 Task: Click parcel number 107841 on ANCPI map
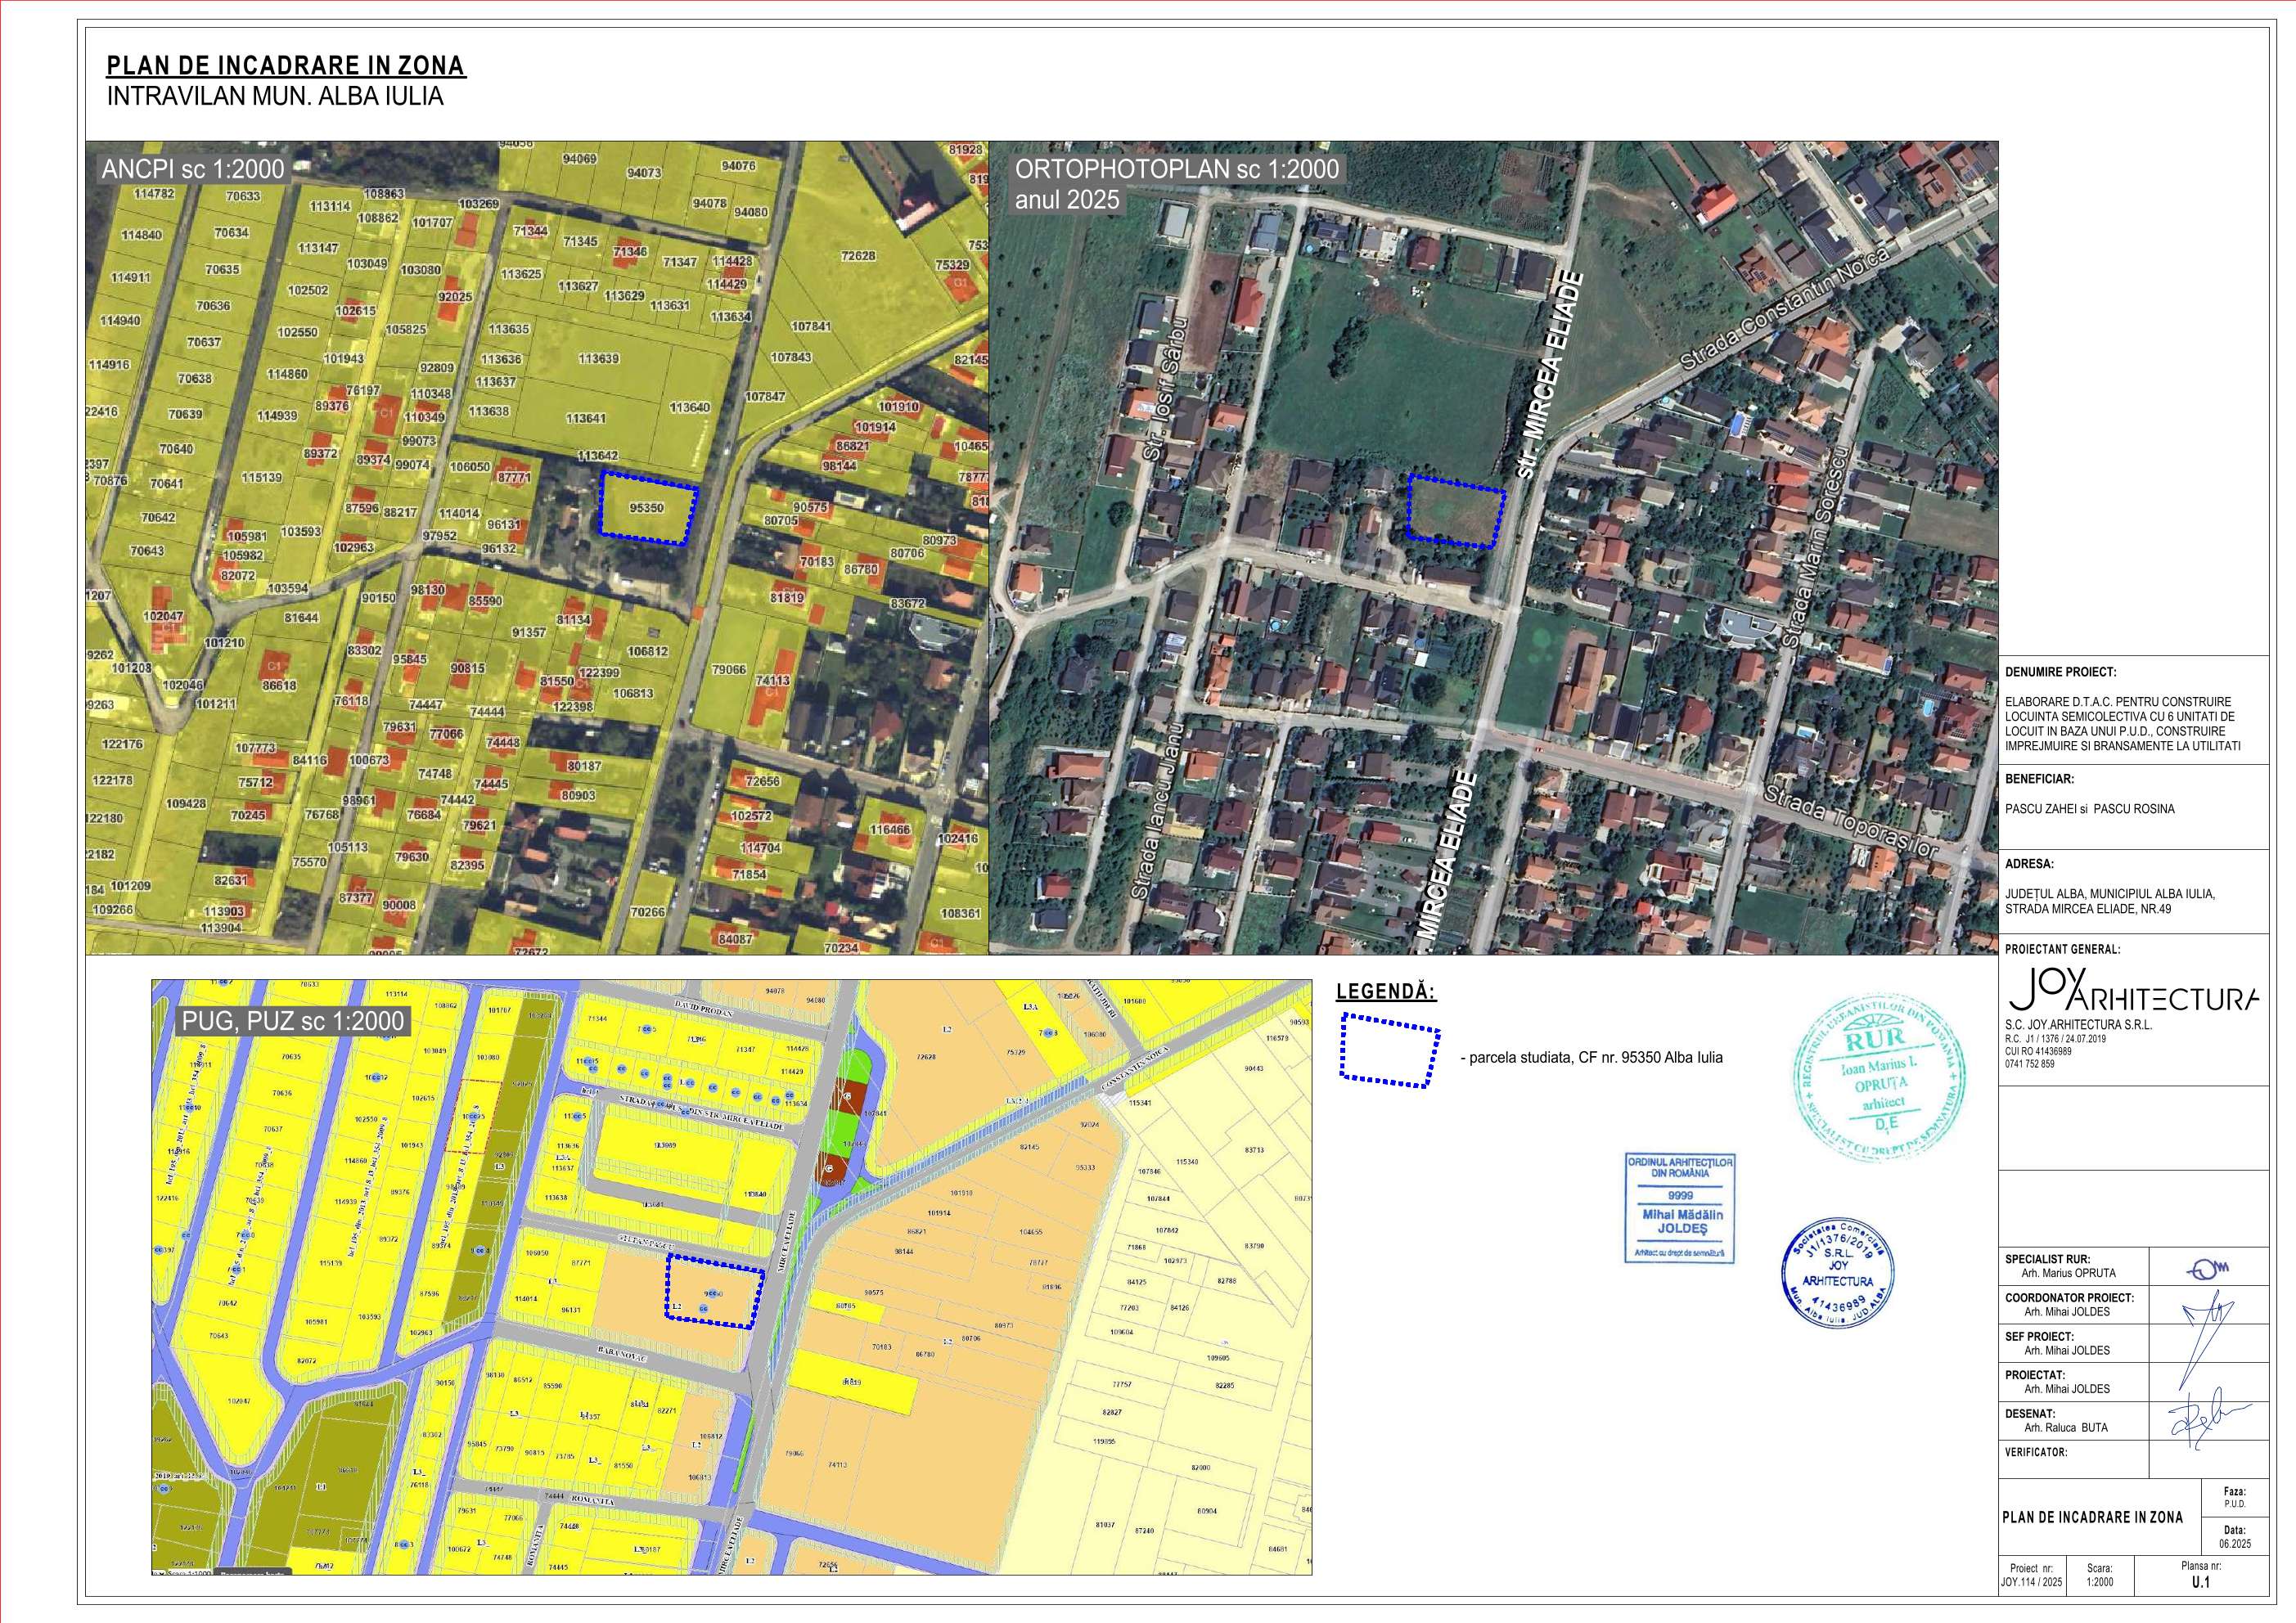point(810,327)
